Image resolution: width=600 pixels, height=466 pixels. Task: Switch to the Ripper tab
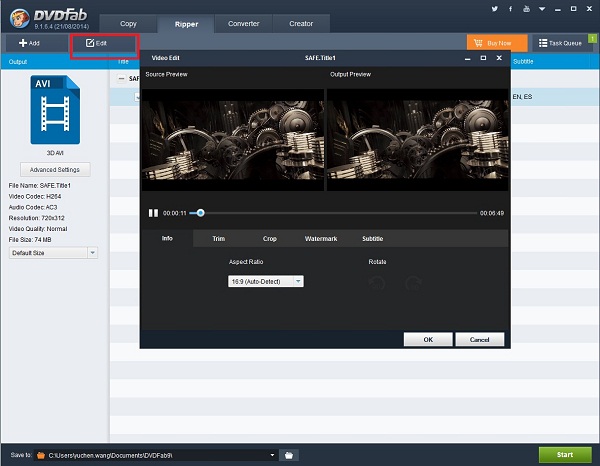click(186, 24)
